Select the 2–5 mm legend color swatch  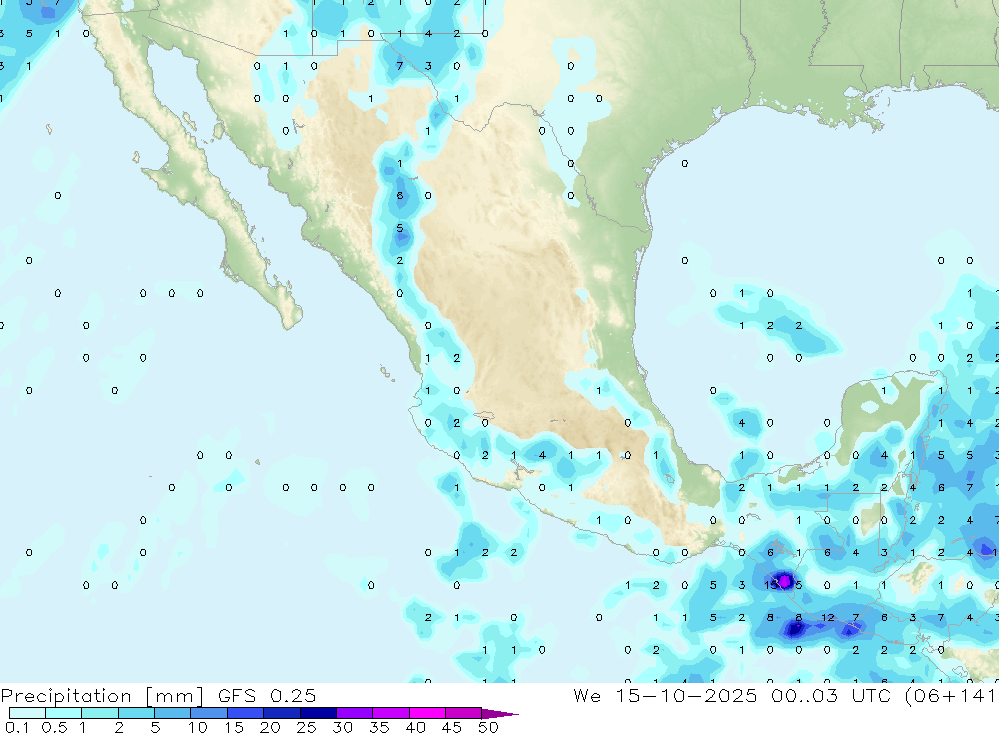point(136,713)
